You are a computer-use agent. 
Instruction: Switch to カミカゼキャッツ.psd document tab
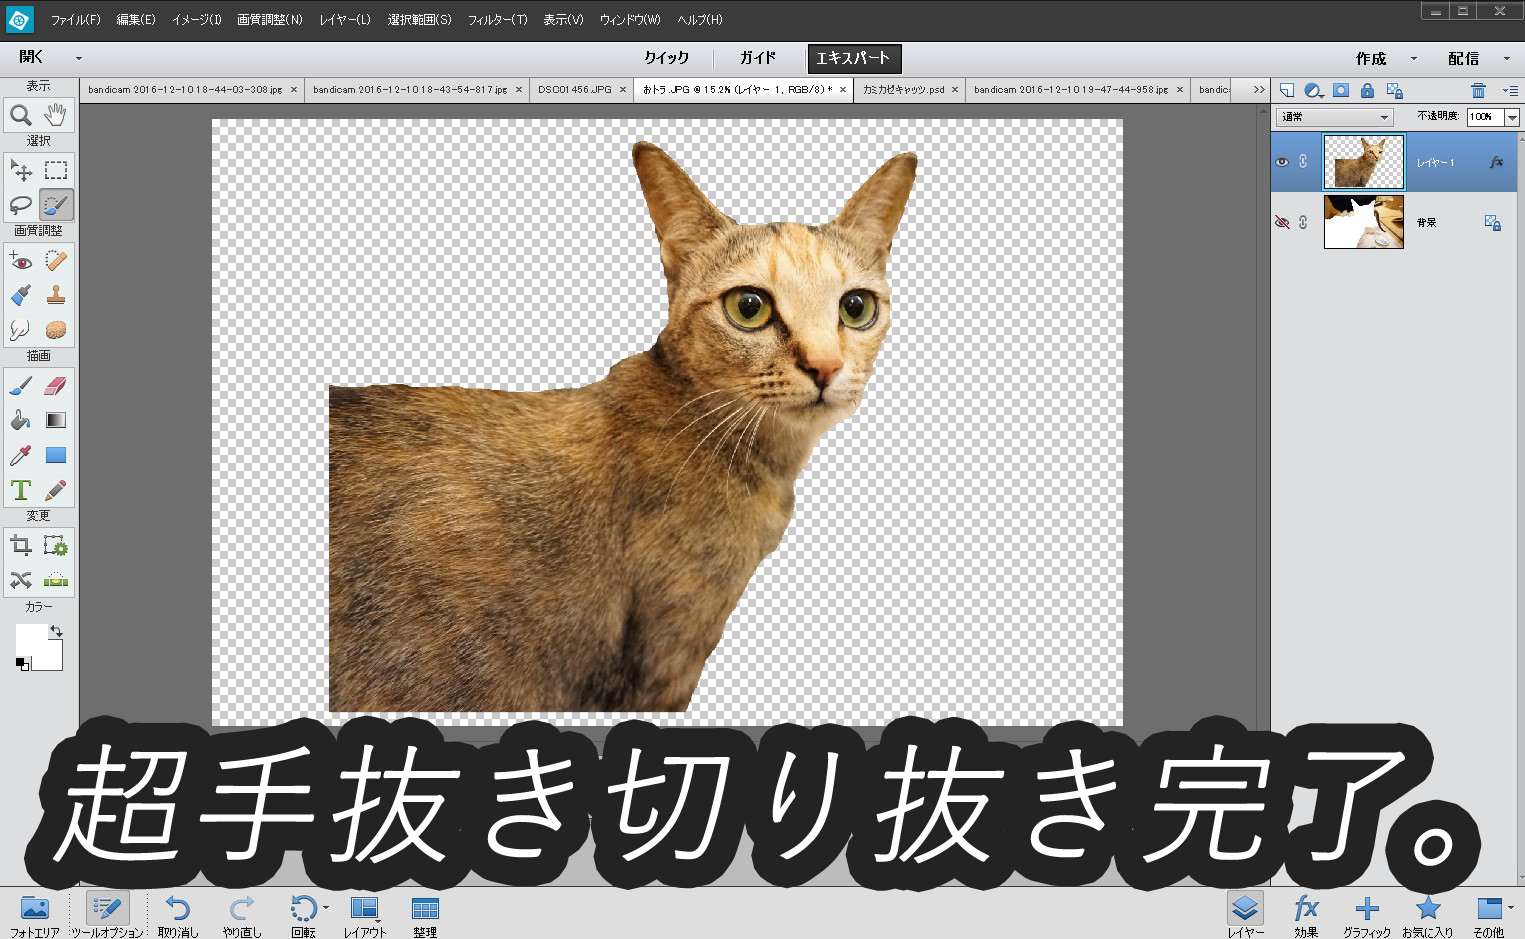coord(904,90)
